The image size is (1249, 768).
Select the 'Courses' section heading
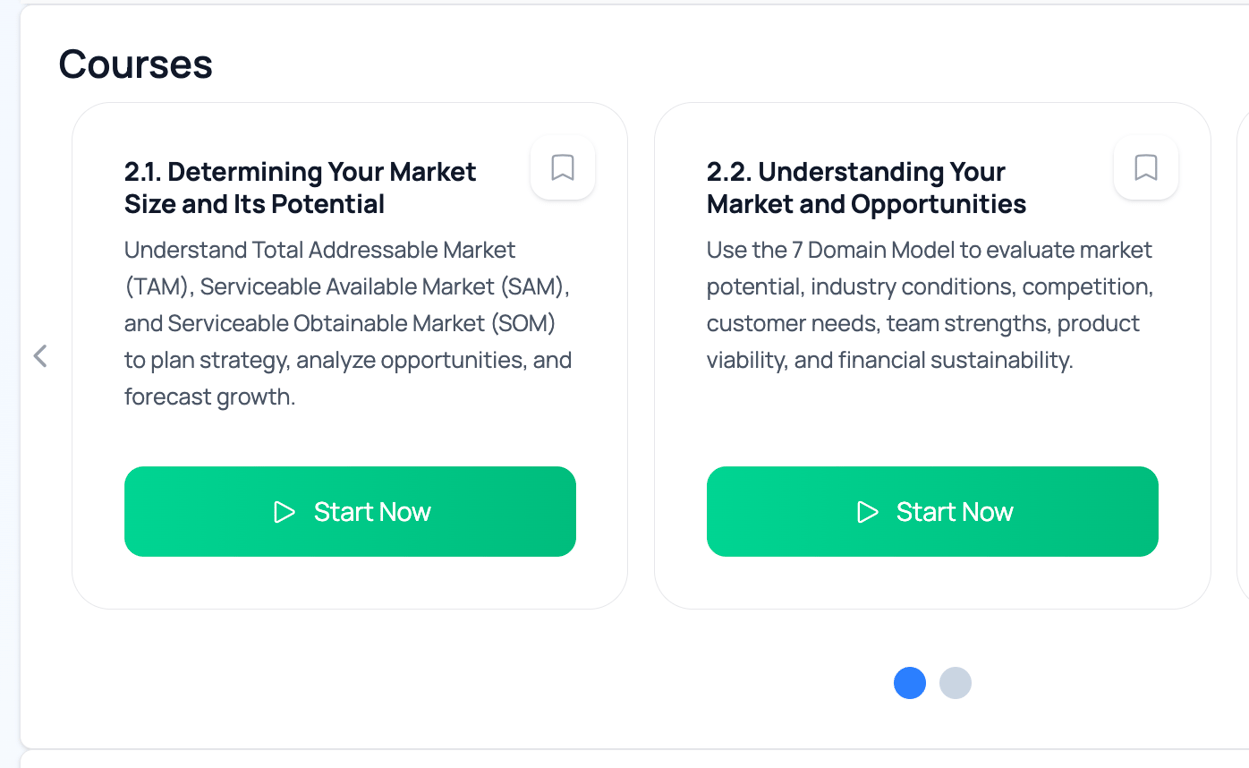pos(135,64)
